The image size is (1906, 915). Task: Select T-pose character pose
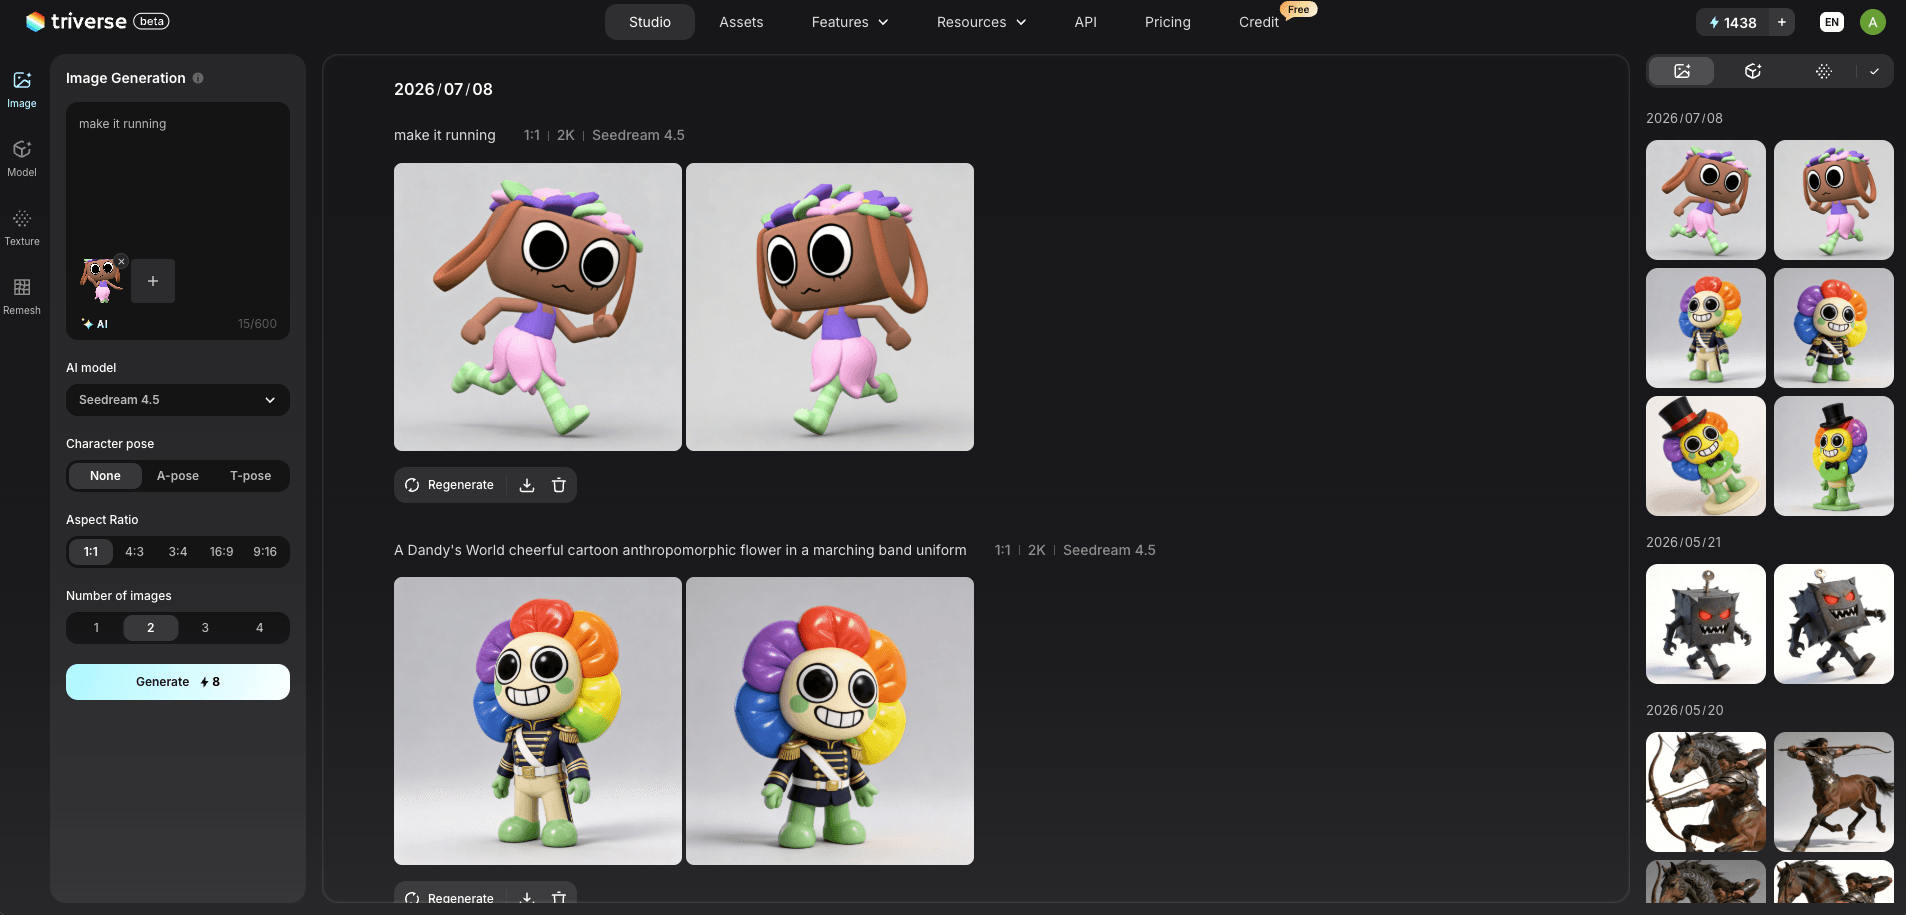250,476
